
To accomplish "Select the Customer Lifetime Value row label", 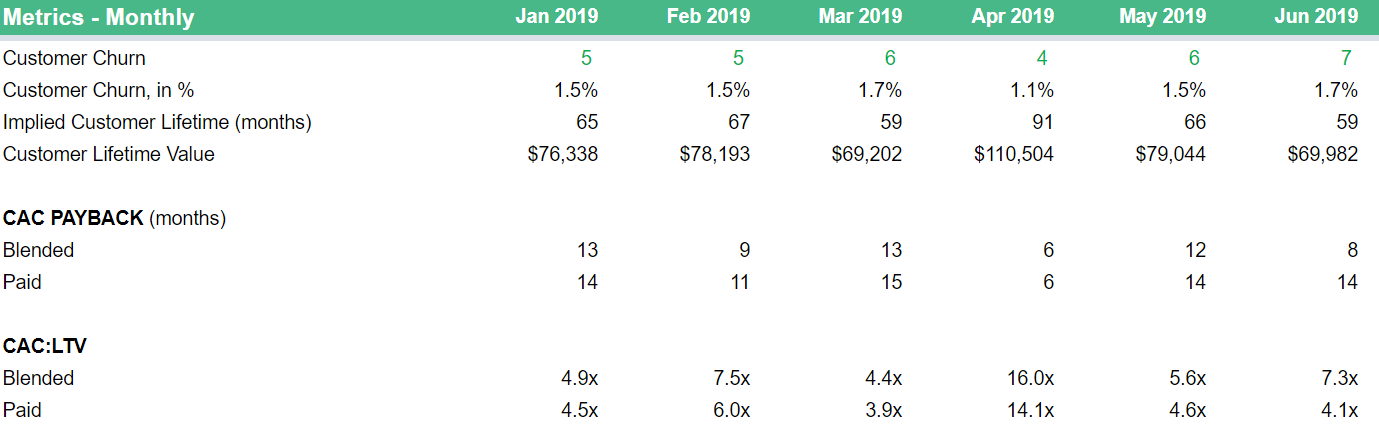I will [x=109, y=154].
